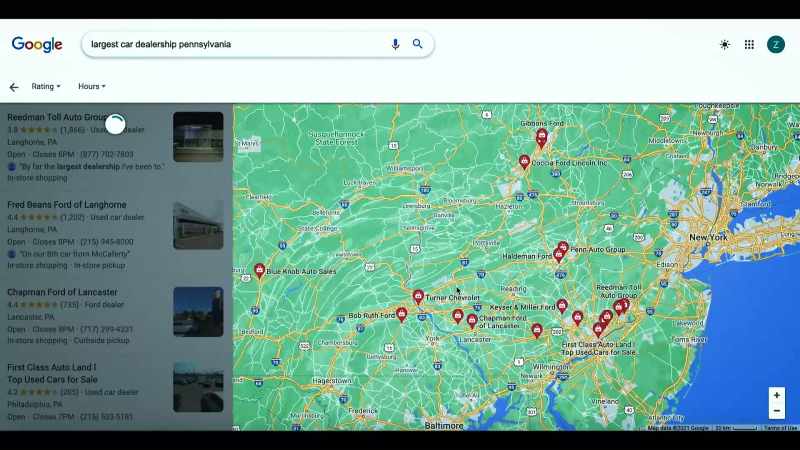Image resolution: width=800 pixels, height=450 pixels.
Task: Select the Haldeman Ford map pin
Action: pos(559,255)
